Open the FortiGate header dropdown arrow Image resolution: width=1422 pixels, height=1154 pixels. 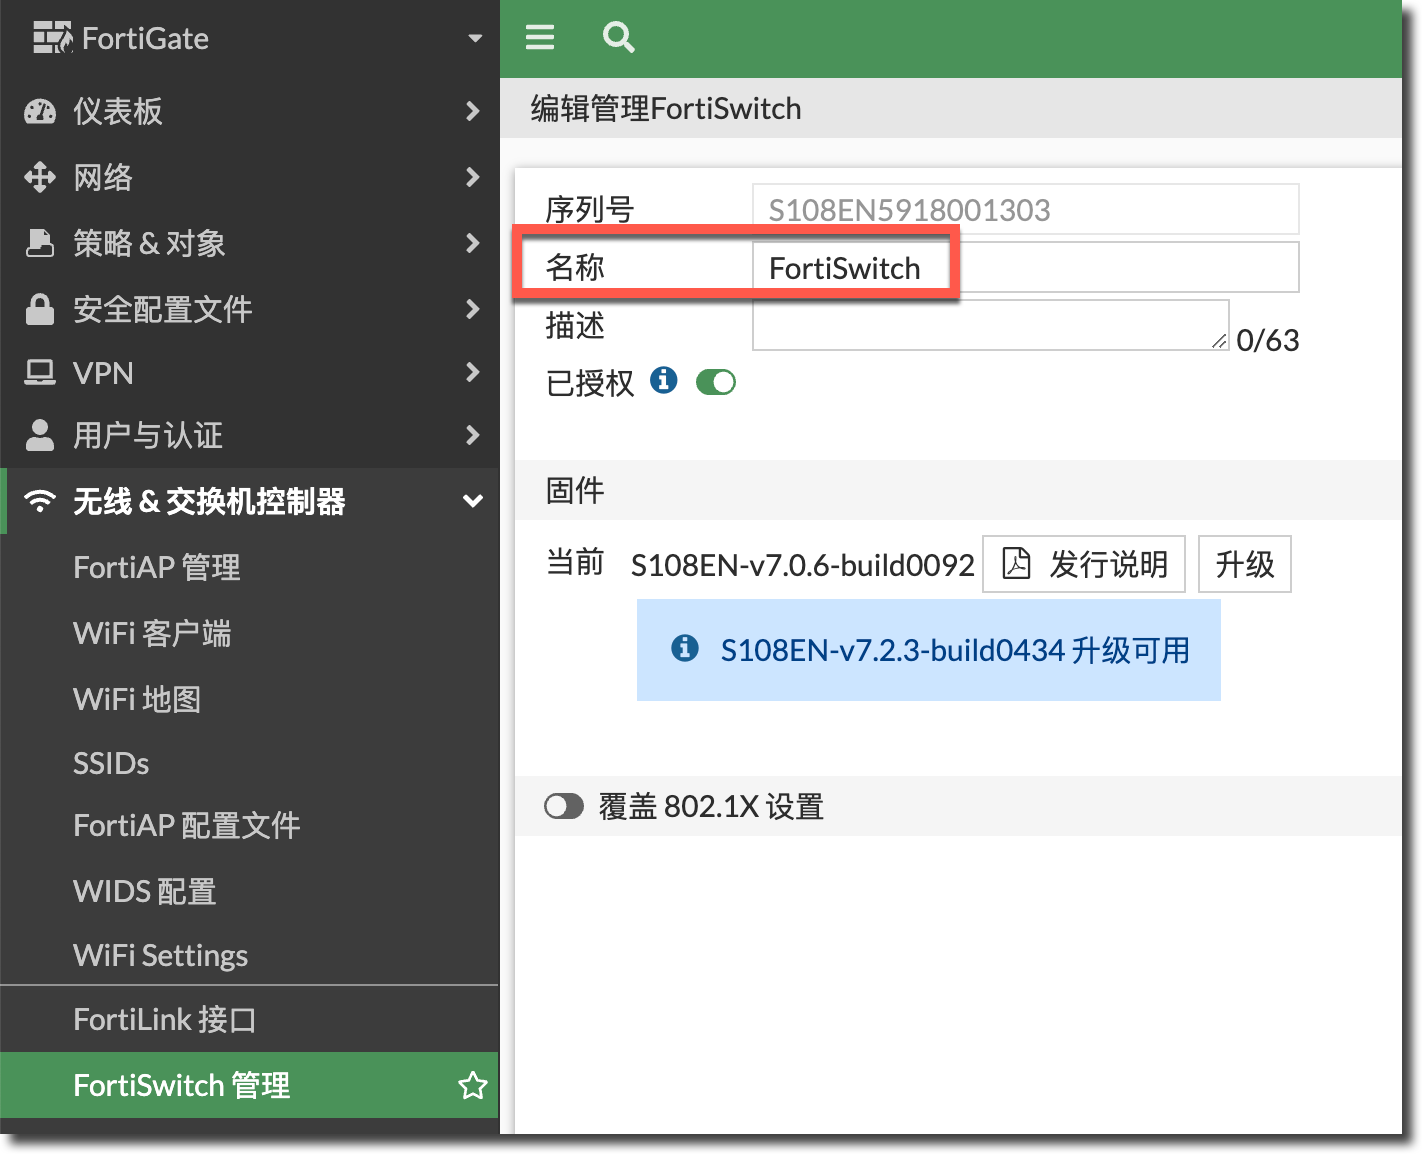(x=475, y=38)
